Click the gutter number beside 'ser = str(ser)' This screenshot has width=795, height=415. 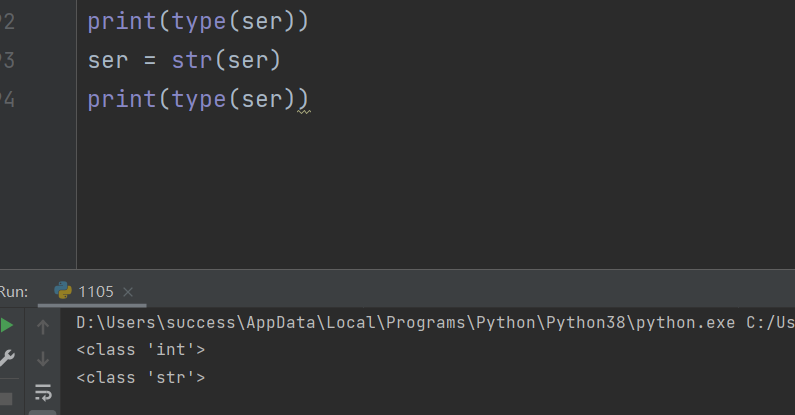pos(8,60)
